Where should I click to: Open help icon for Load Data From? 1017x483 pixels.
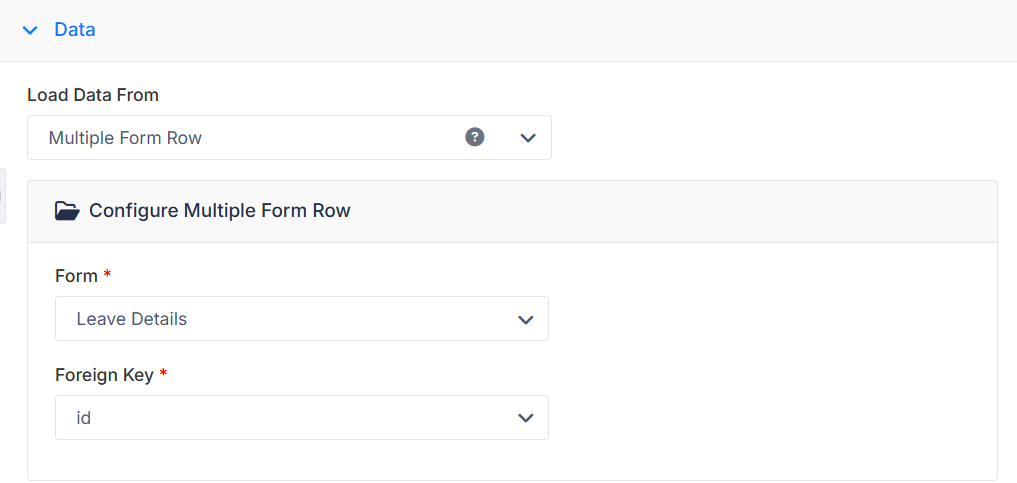[475, 137]
